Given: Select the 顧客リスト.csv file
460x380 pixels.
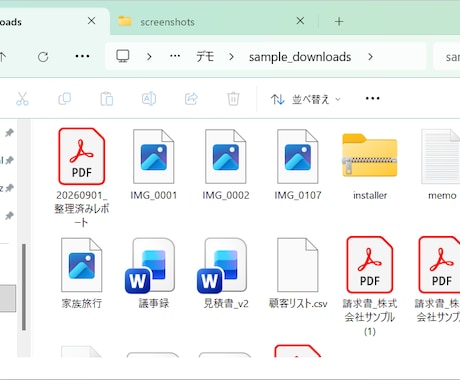Looking at the screenshot, I should coord(298,273).
